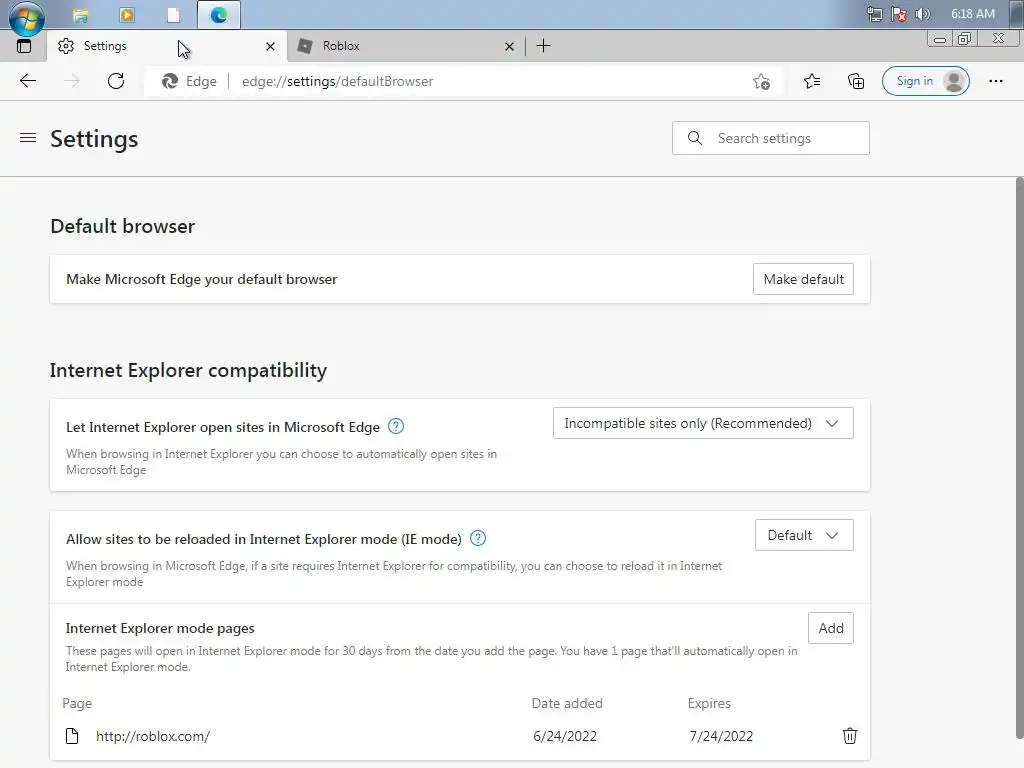Open the Settings hamburger navigation menu

[27, 138]
